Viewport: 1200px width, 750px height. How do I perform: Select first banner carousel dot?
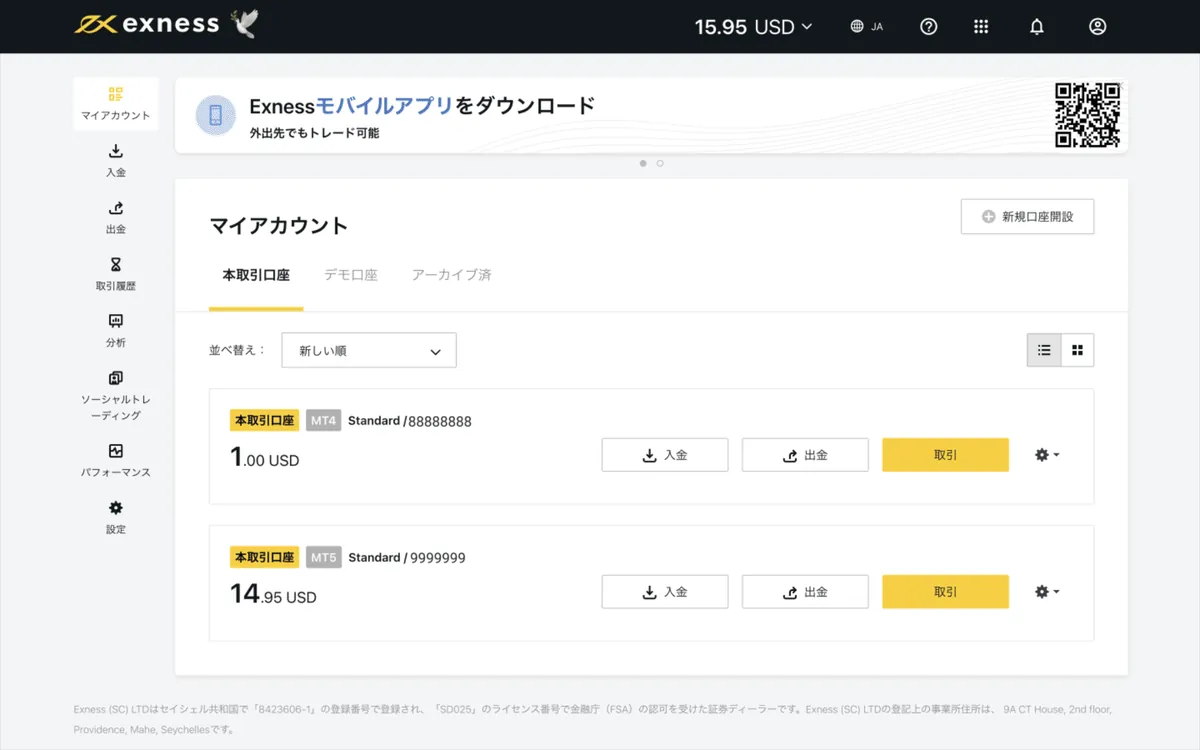tap(643, 163)
